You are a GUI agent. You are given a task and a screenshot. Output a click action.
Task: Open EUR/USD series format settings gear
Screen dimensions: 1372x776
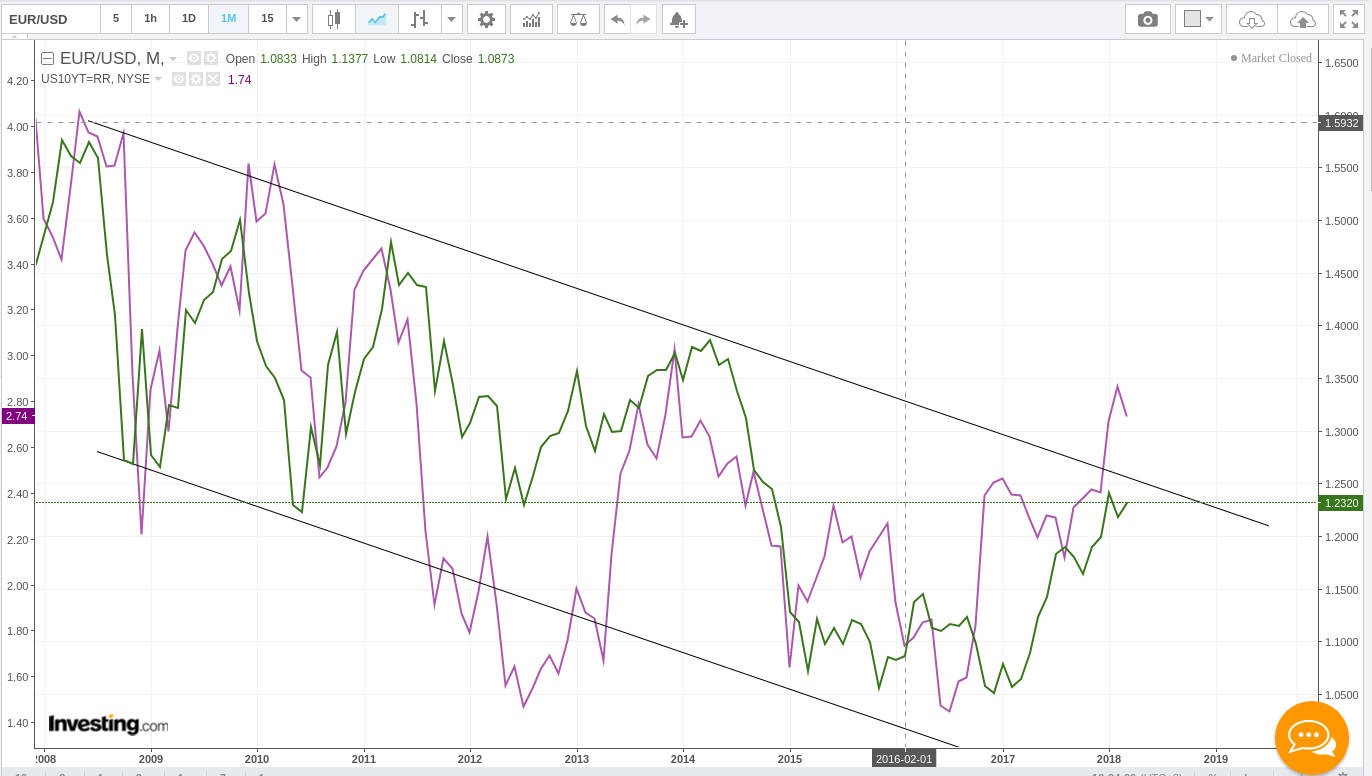(x=211, y=59)
